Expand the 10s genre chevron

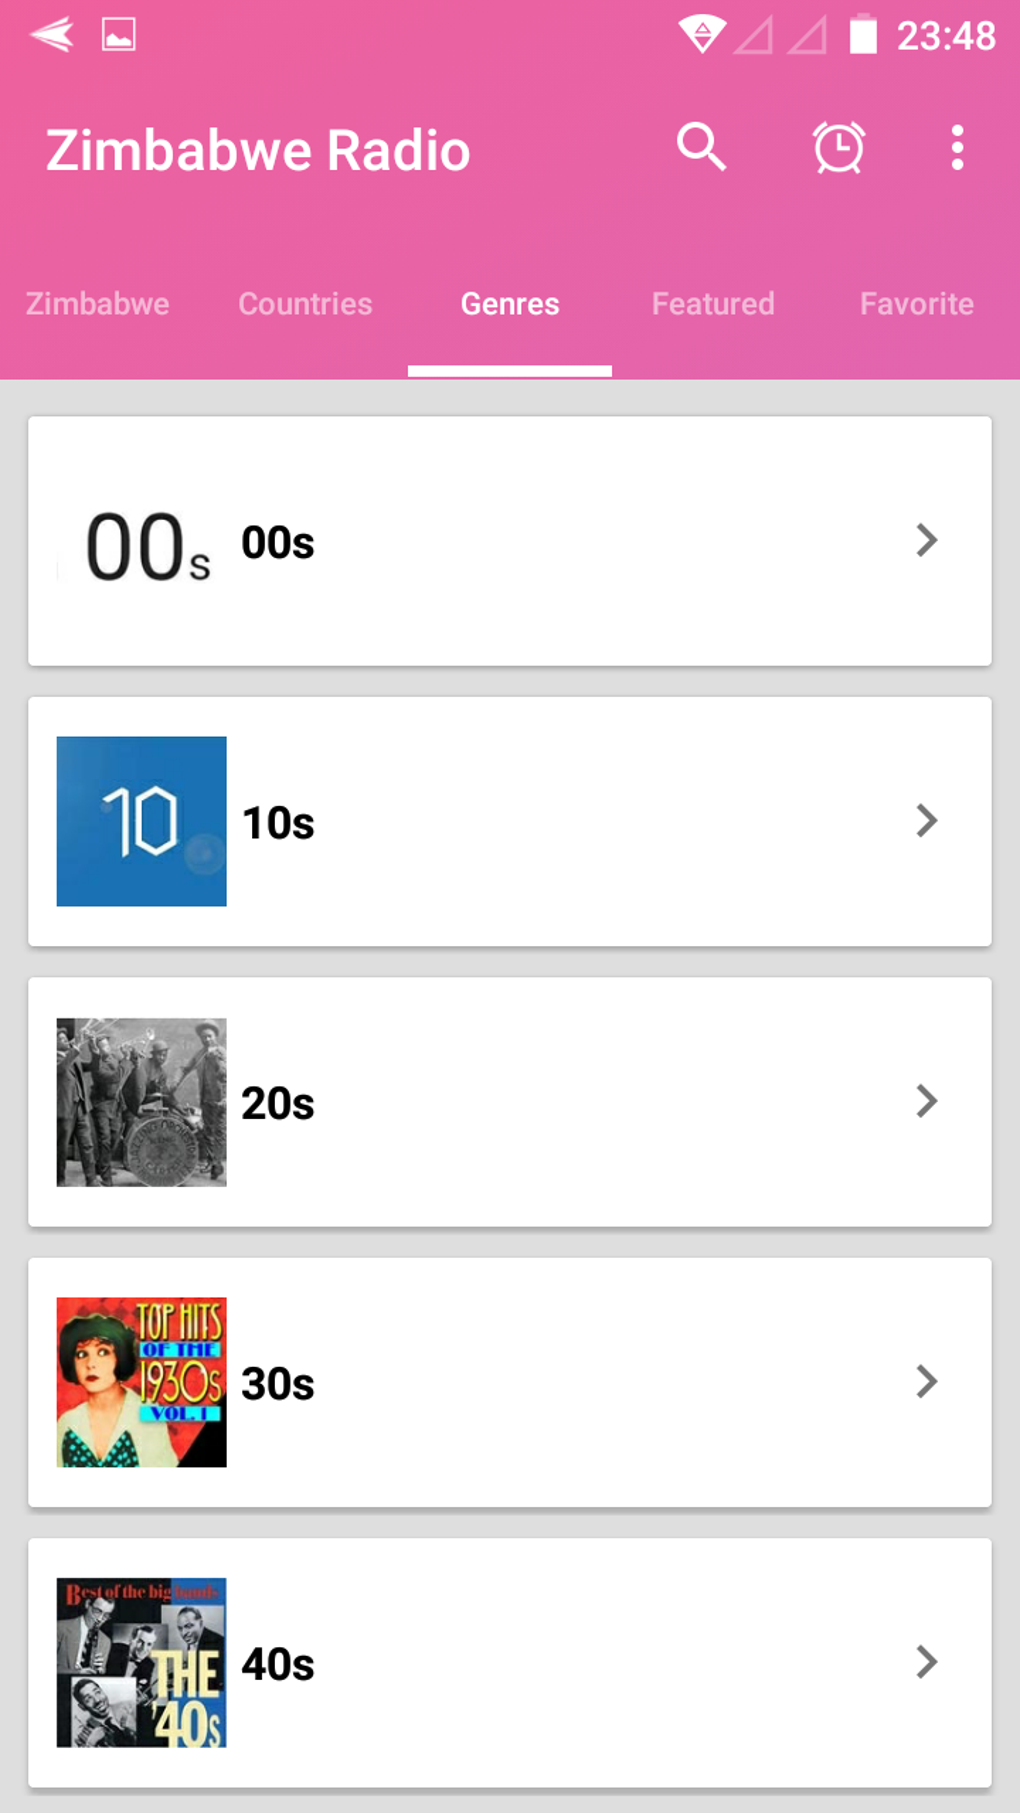(927, 821)
